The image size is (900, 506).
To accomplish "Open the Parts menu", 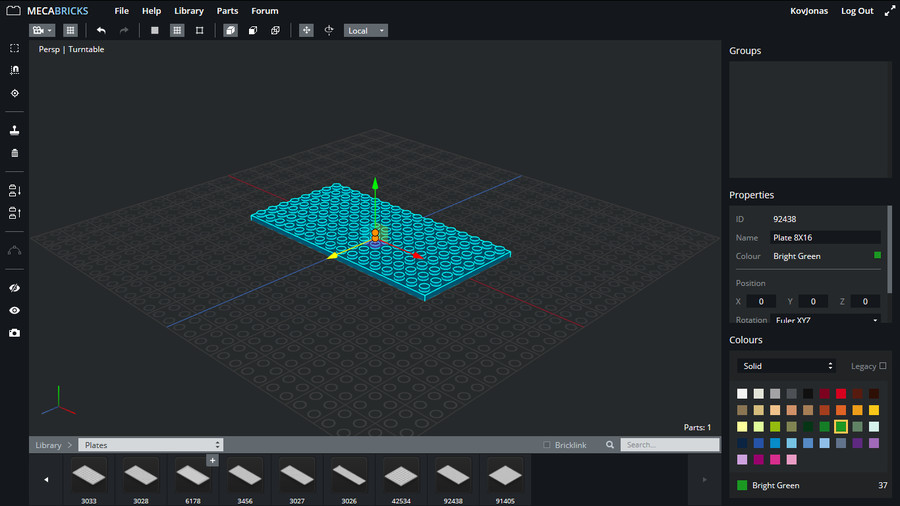I will pos(227,11).
